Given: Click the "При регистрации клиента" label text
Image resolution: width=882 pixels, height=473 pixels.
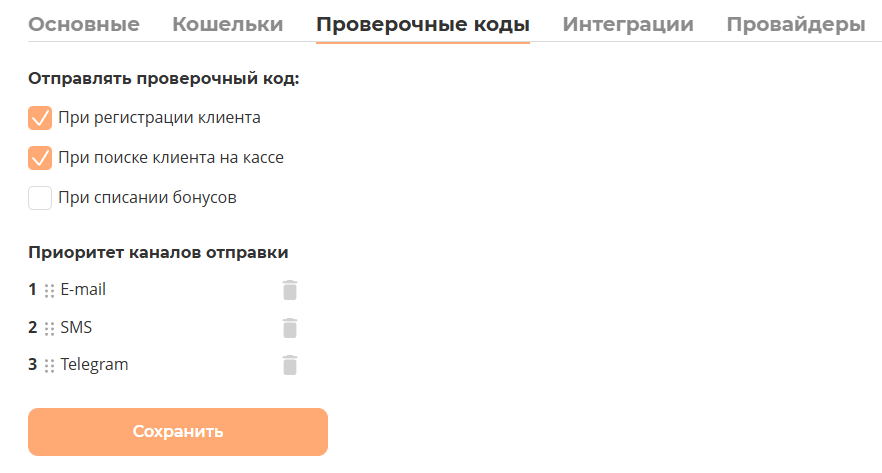Looking at the screenshot, I should 160,118.
